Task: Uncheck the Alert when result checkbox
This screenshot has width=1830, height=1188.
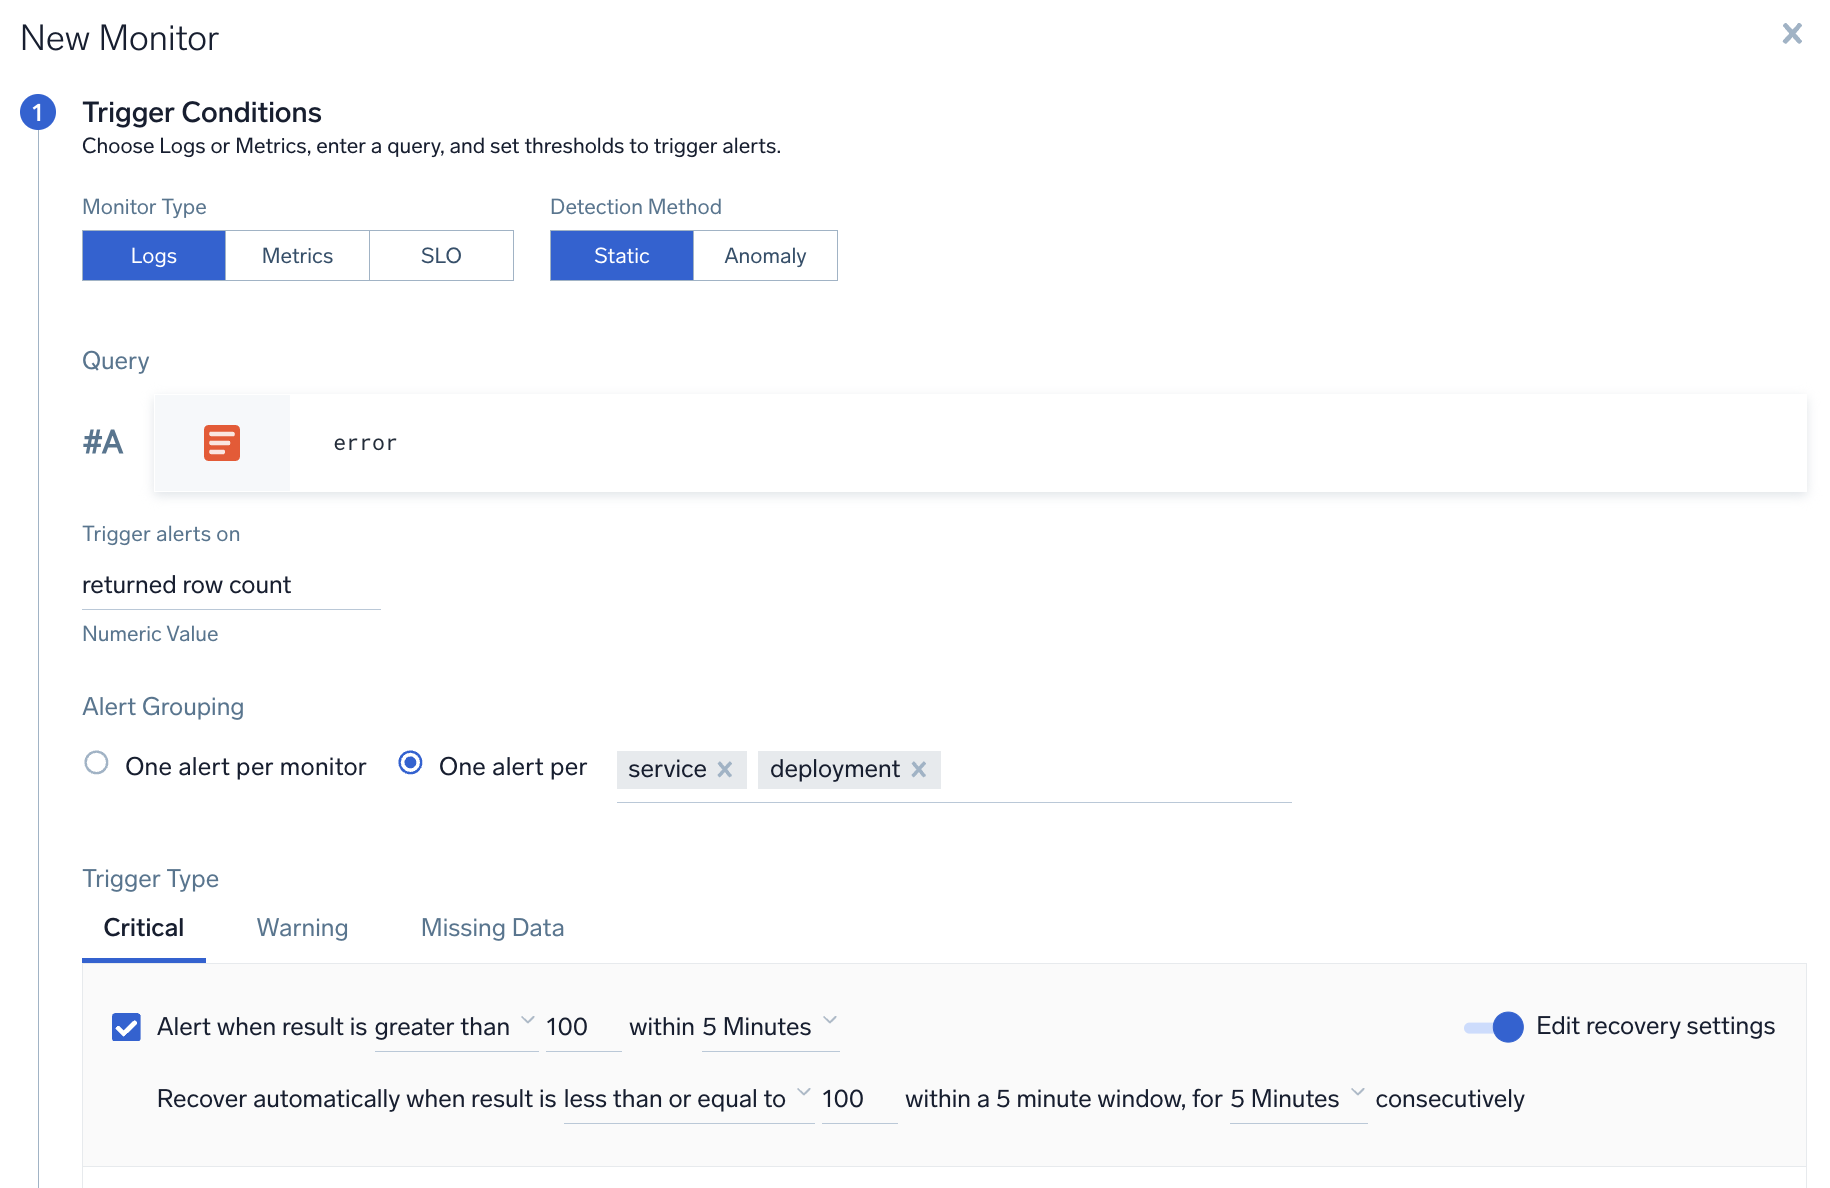Action: pyautogui.click(x=126, y=1027)
